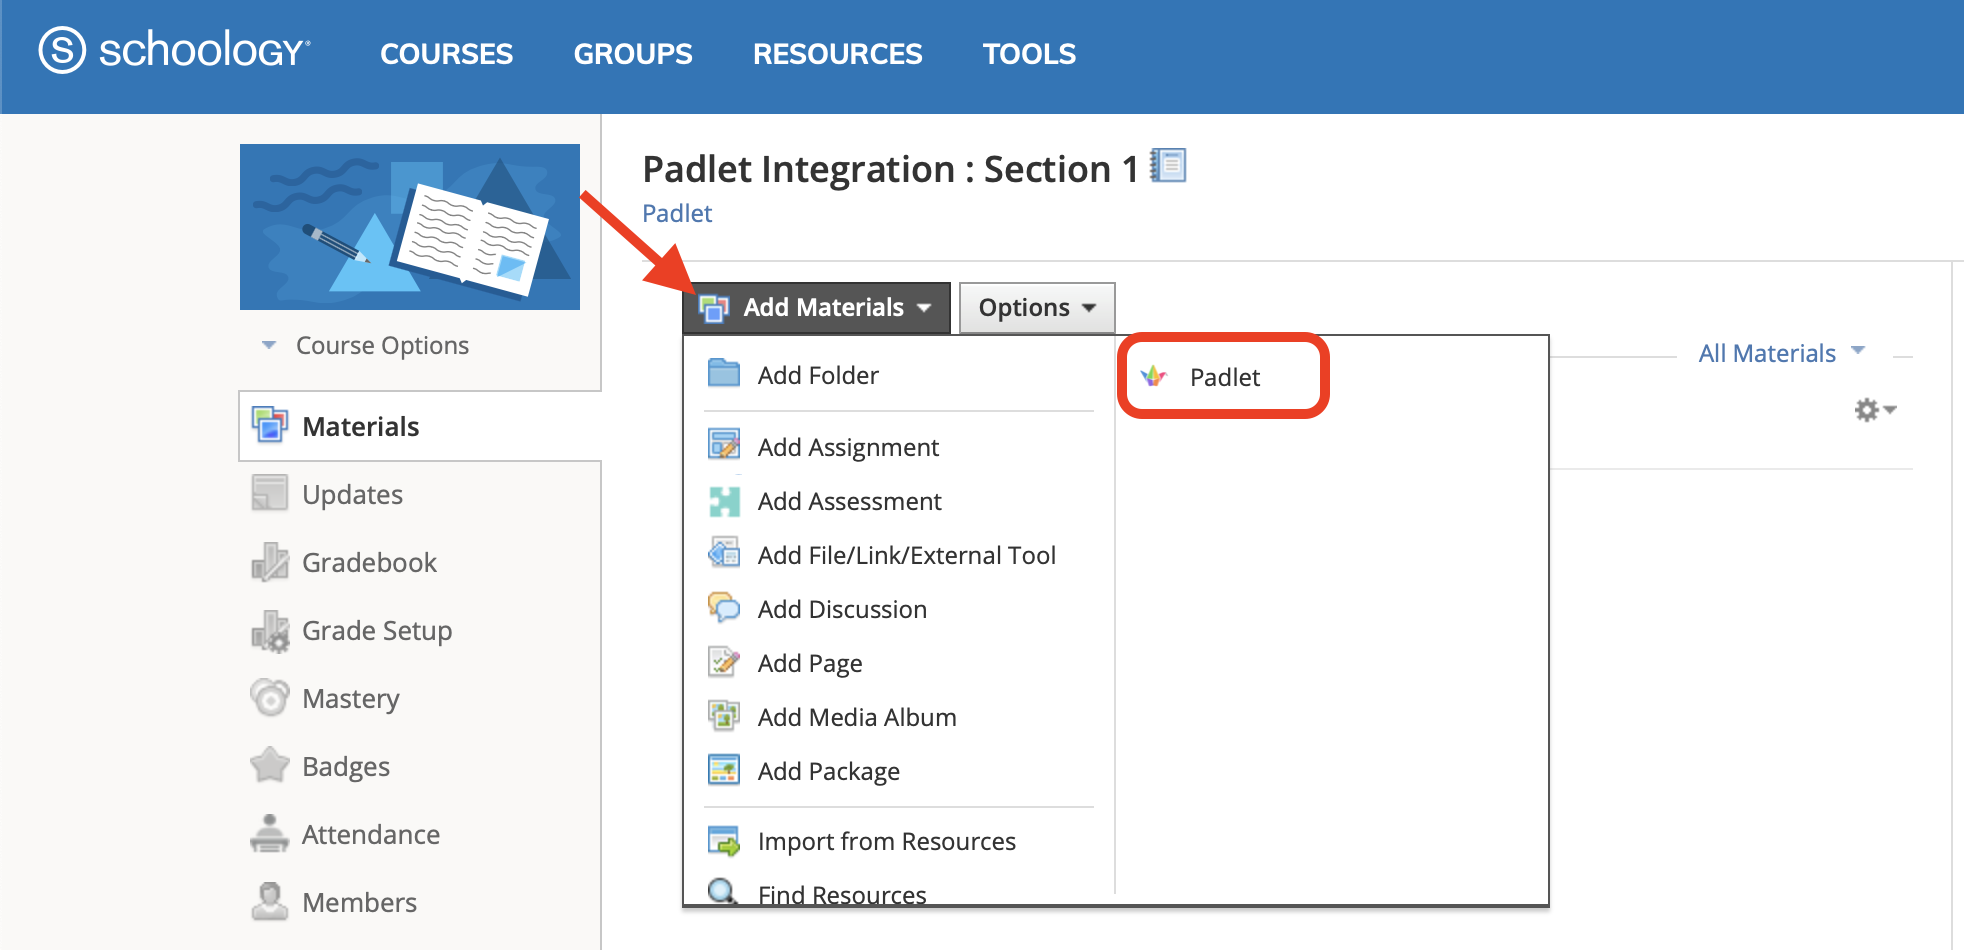Open the Attendance text link
1964x950 pixels.
371,835
